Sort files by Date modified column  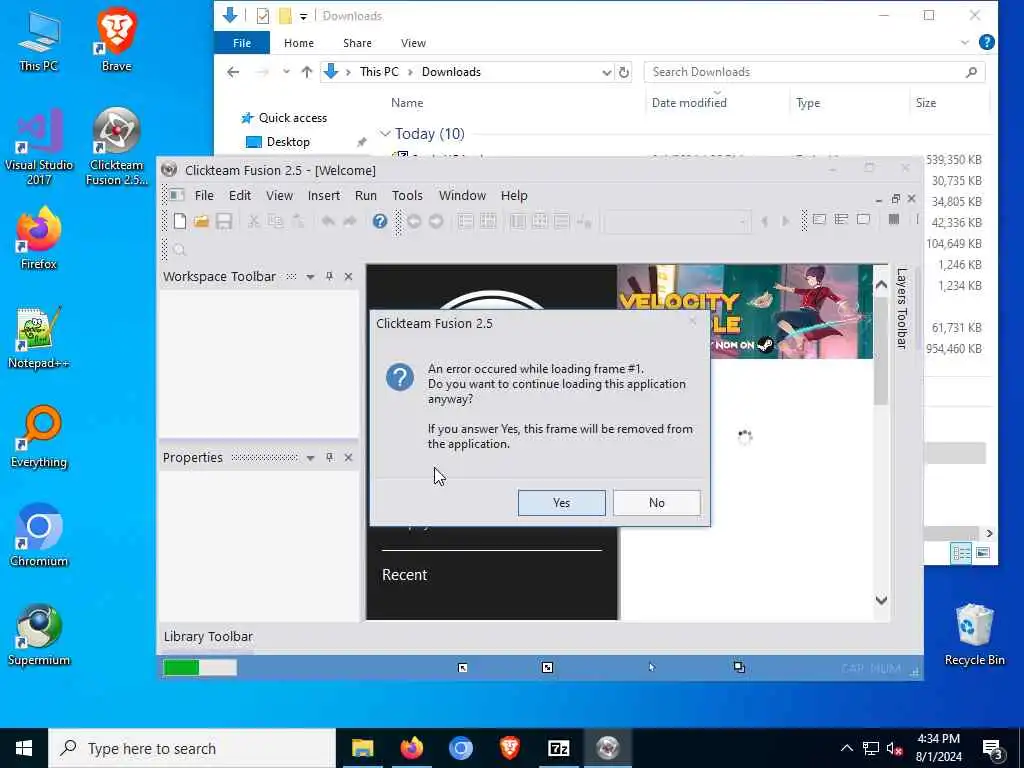[x=689, y=103]
